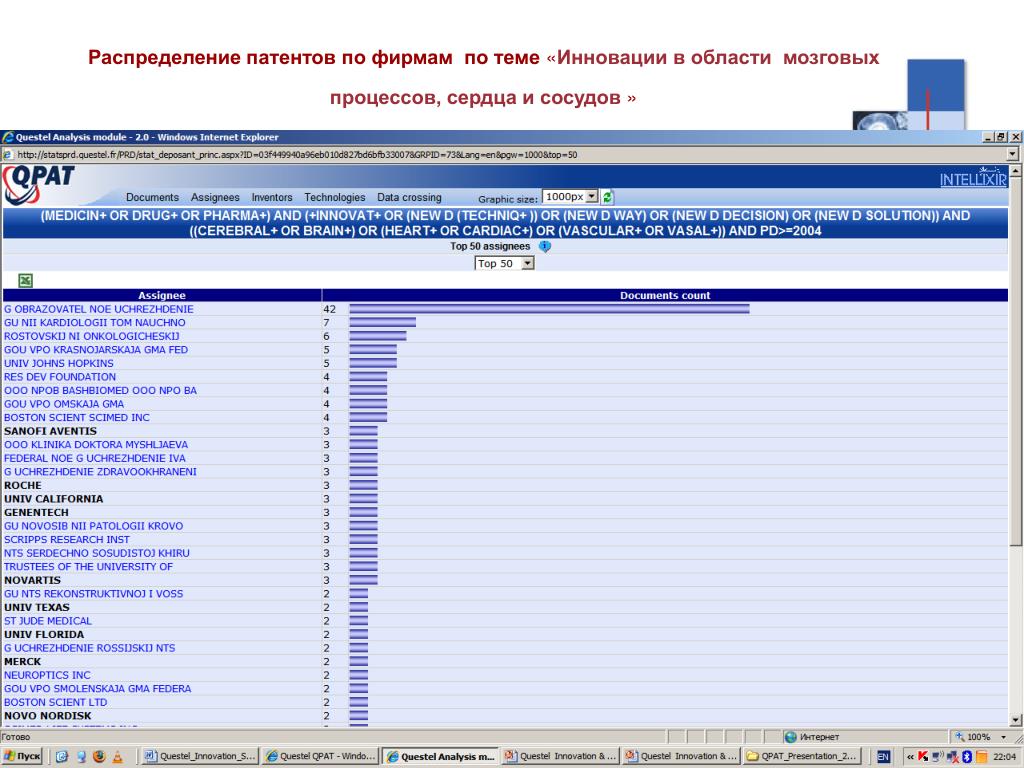Open assignee BOSTON SCIENT LTD
Viewport: 1024px width, 768px height.
(56, 702)
